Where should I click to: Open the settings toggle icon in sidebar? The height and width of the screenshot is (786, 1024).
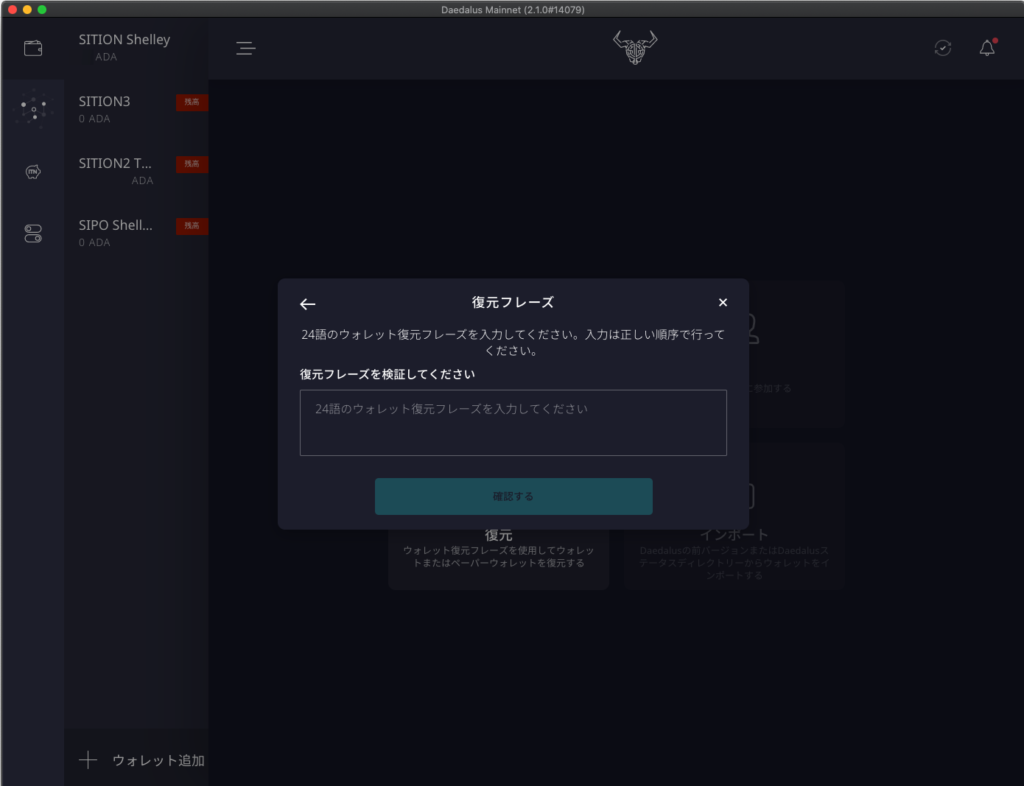[x=33, y=234]
